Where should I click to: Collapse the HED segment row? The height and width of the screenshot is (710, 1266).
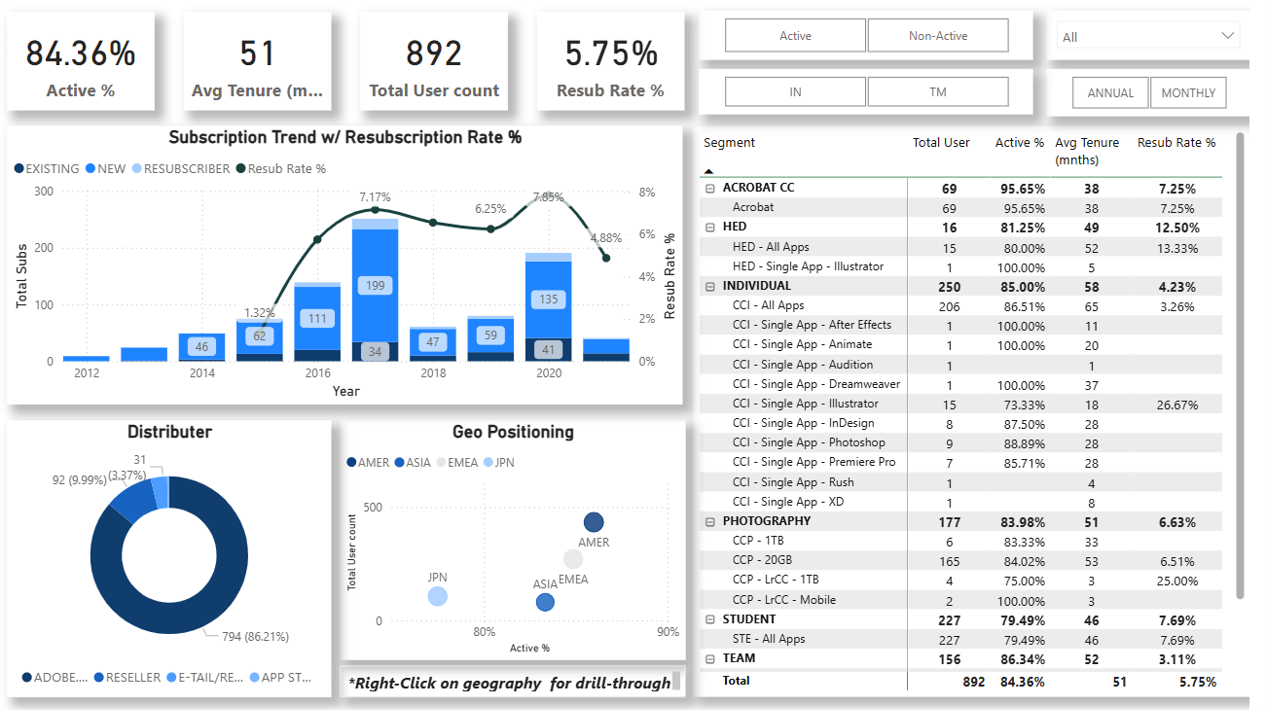tap(711, 227)
